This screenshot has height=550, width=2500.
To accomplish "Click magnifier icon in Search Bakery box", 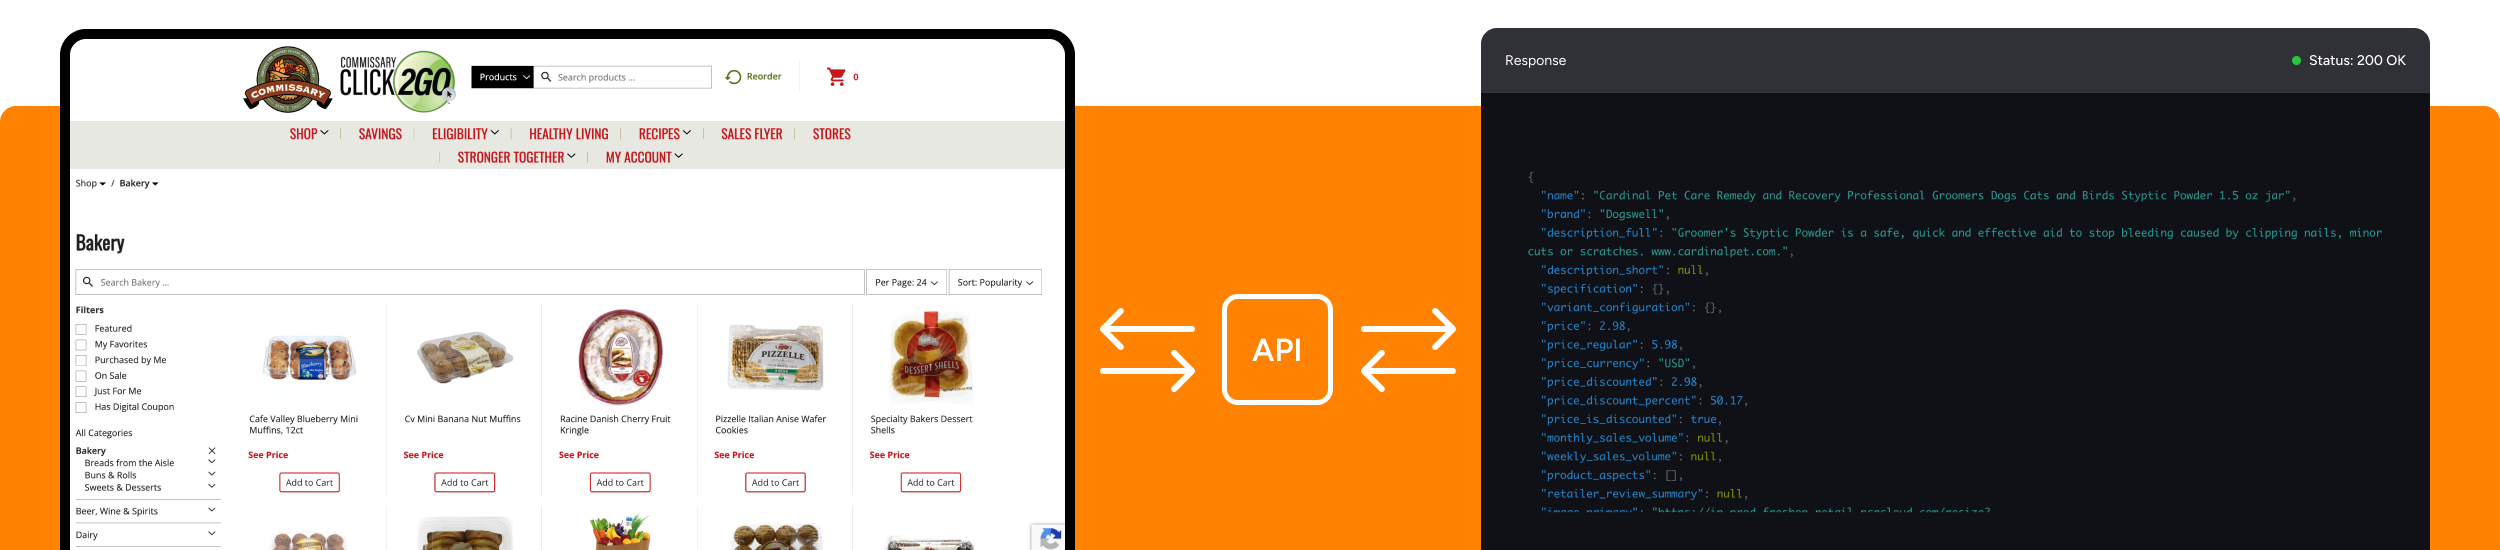I will (88, 282).
